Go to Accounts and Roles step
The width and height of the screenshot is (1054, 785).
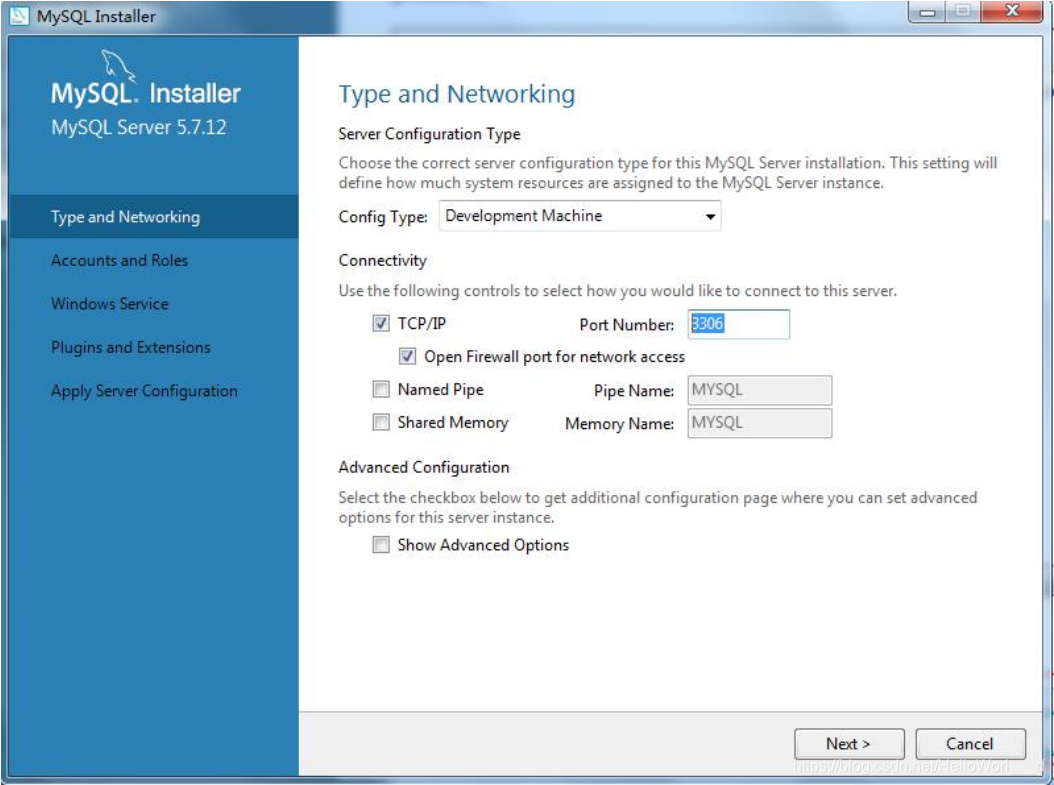(x=120, y=260)
